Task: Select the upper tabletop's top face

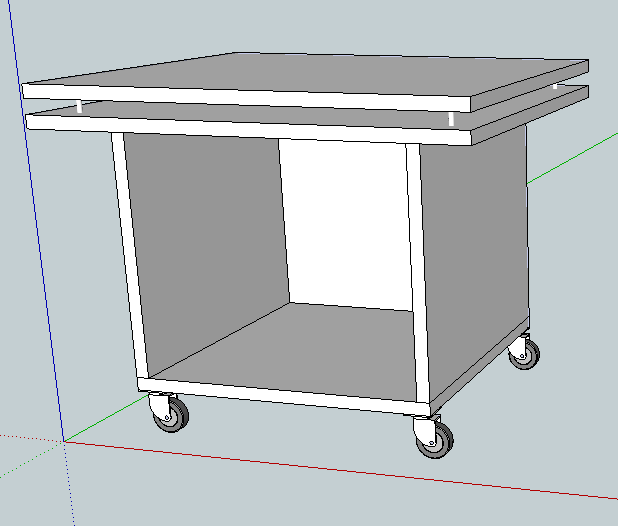Action: pos(307,74)
